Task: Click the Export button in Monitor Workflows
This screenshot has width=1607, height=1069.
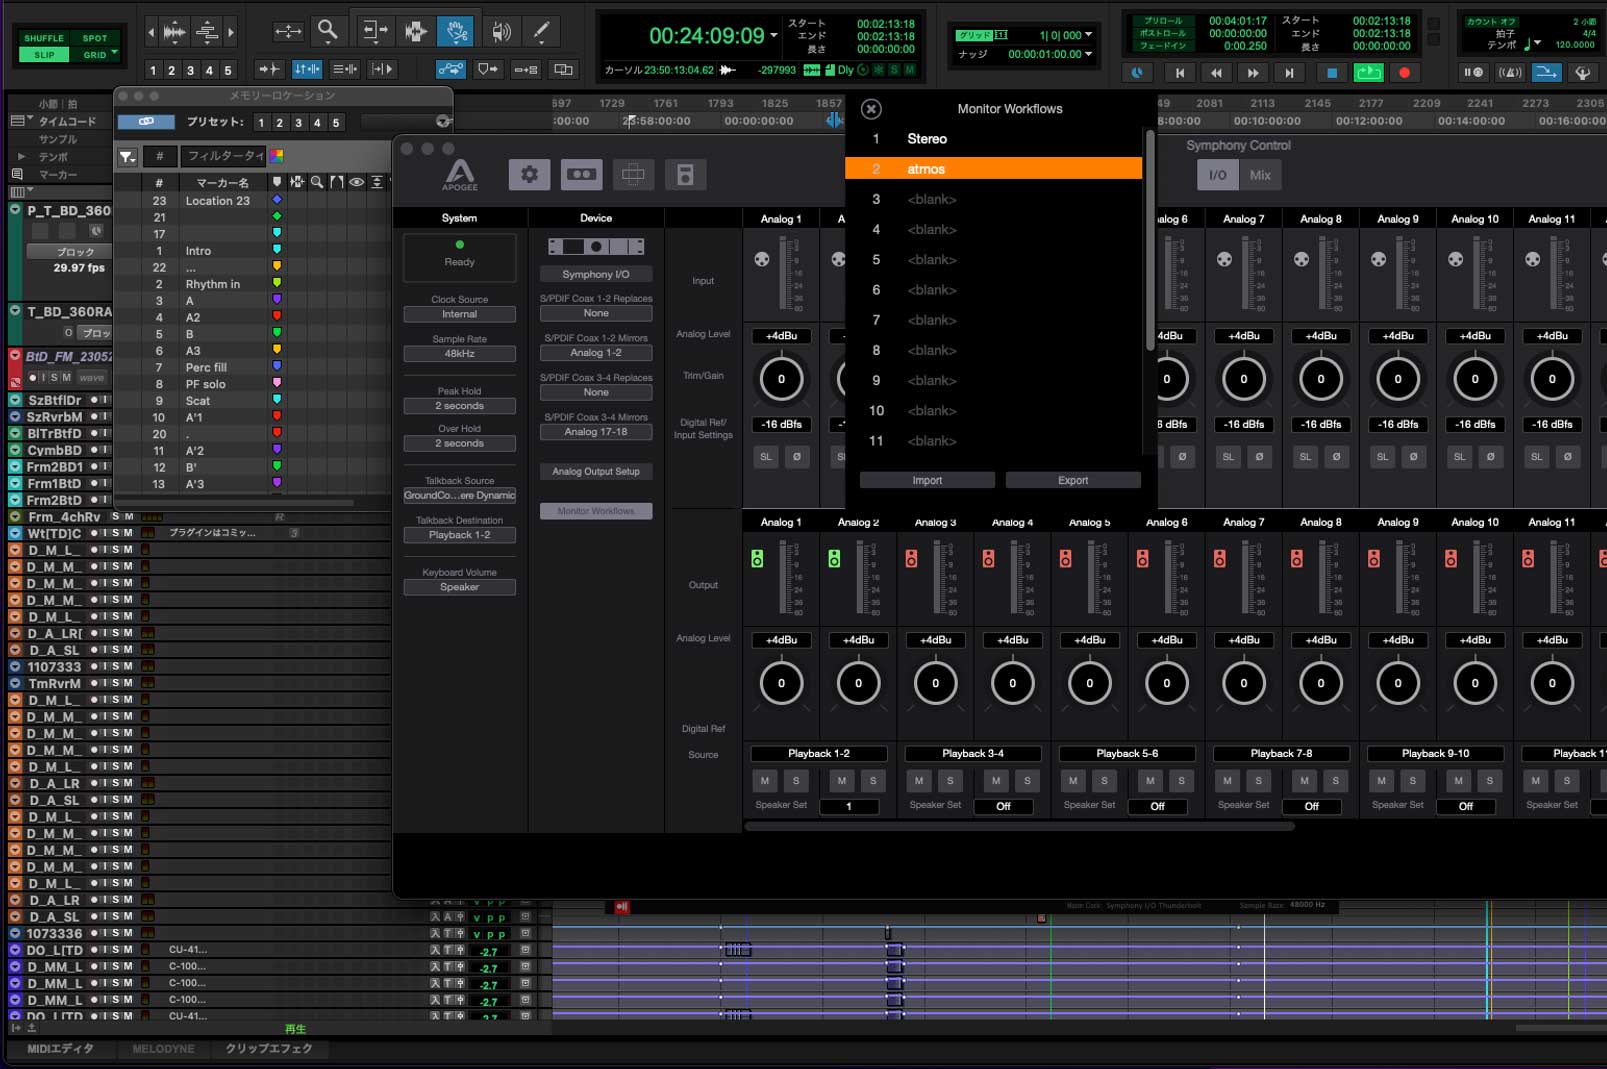Action: pyautogui.click(x=1071, y=480)
